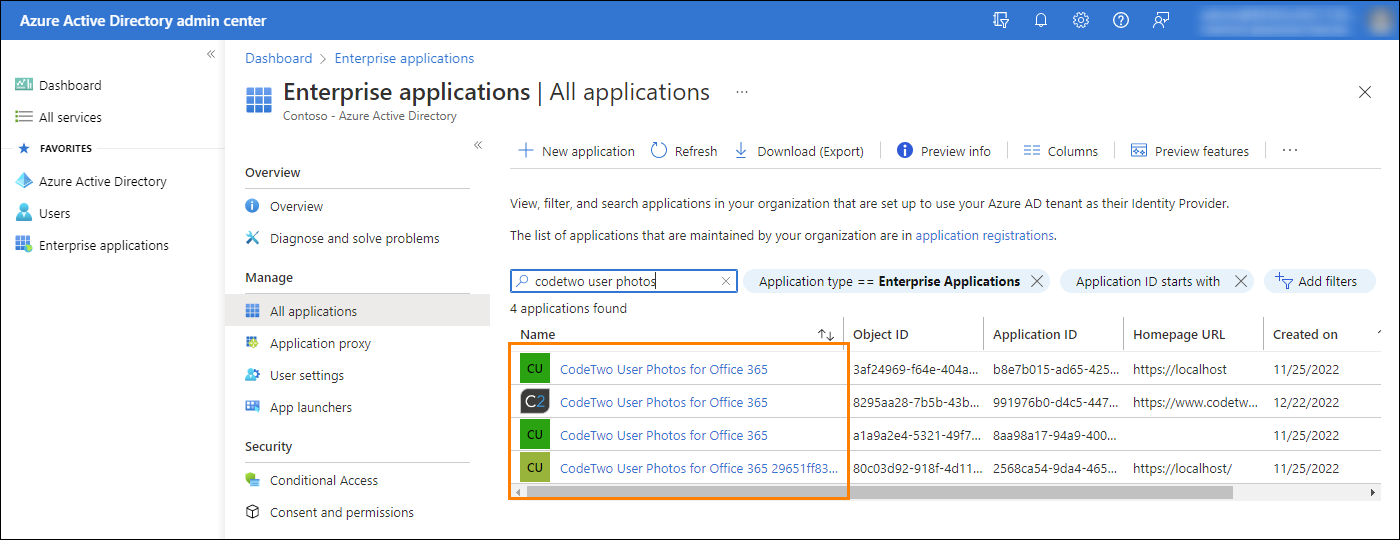The height and width of the screenshot is (540, 1400).
Task: Open the portal settings gear icon
Action: [x=1081, y=20]
